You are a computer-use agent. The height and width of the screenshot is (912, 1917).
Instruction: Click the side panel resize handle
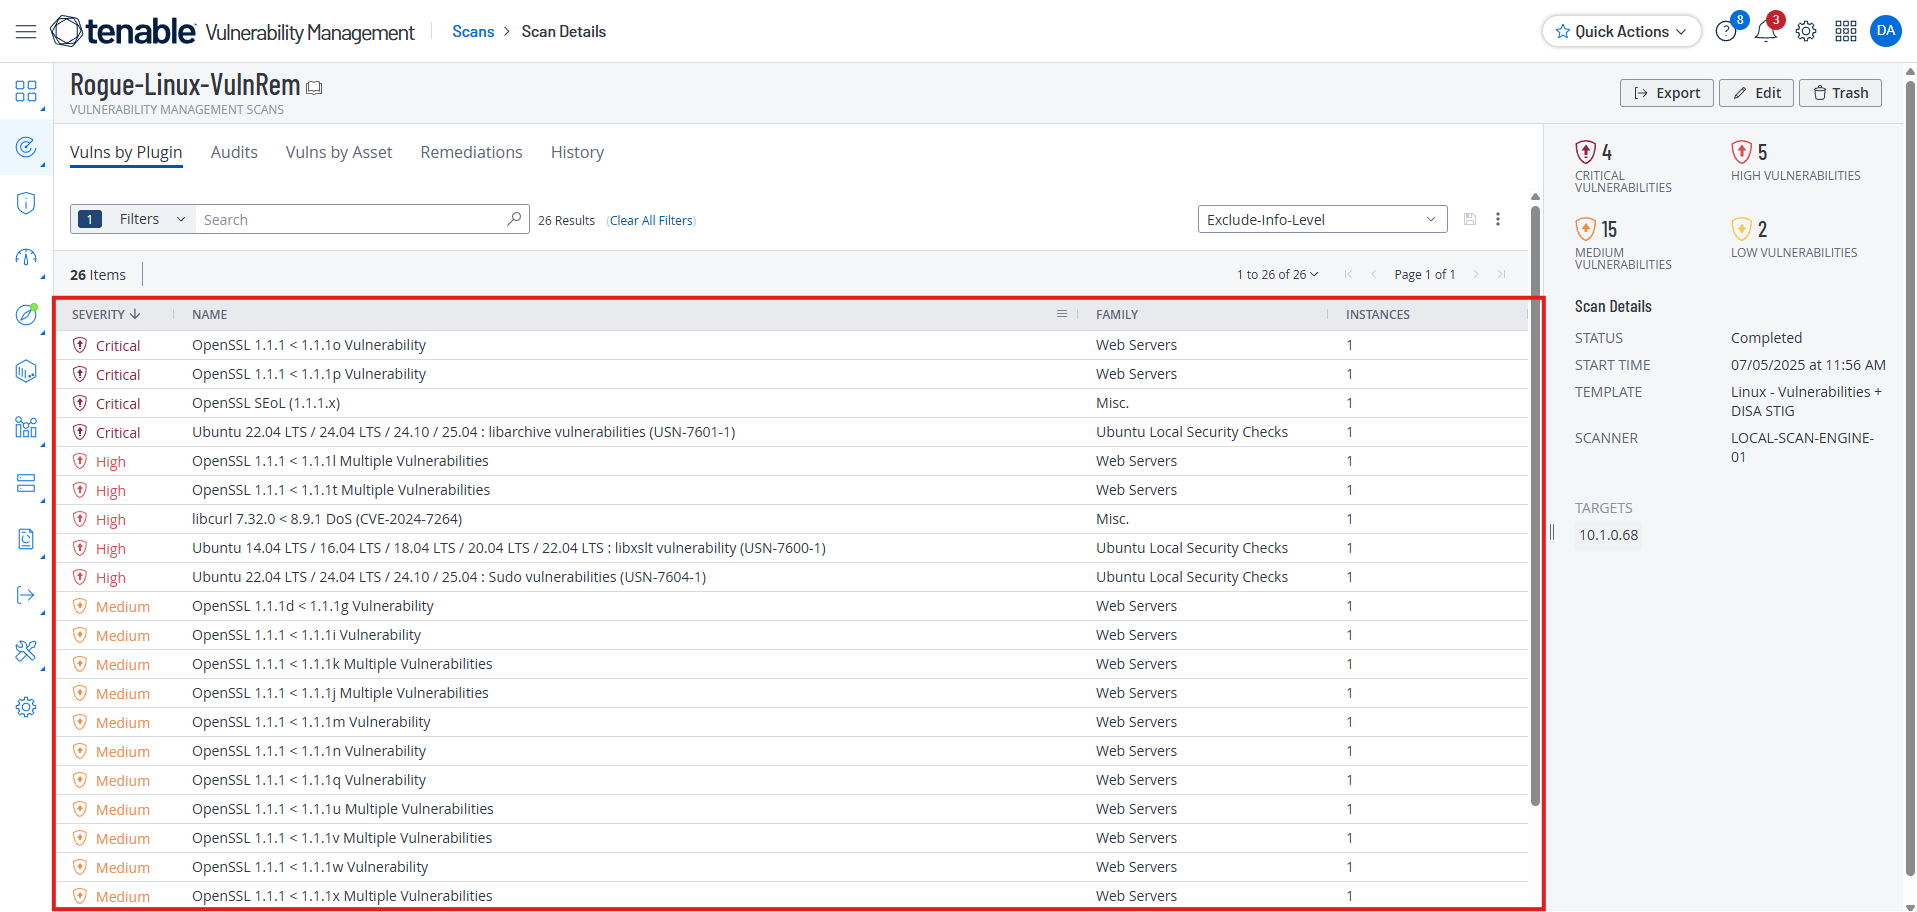[1552, 532]
